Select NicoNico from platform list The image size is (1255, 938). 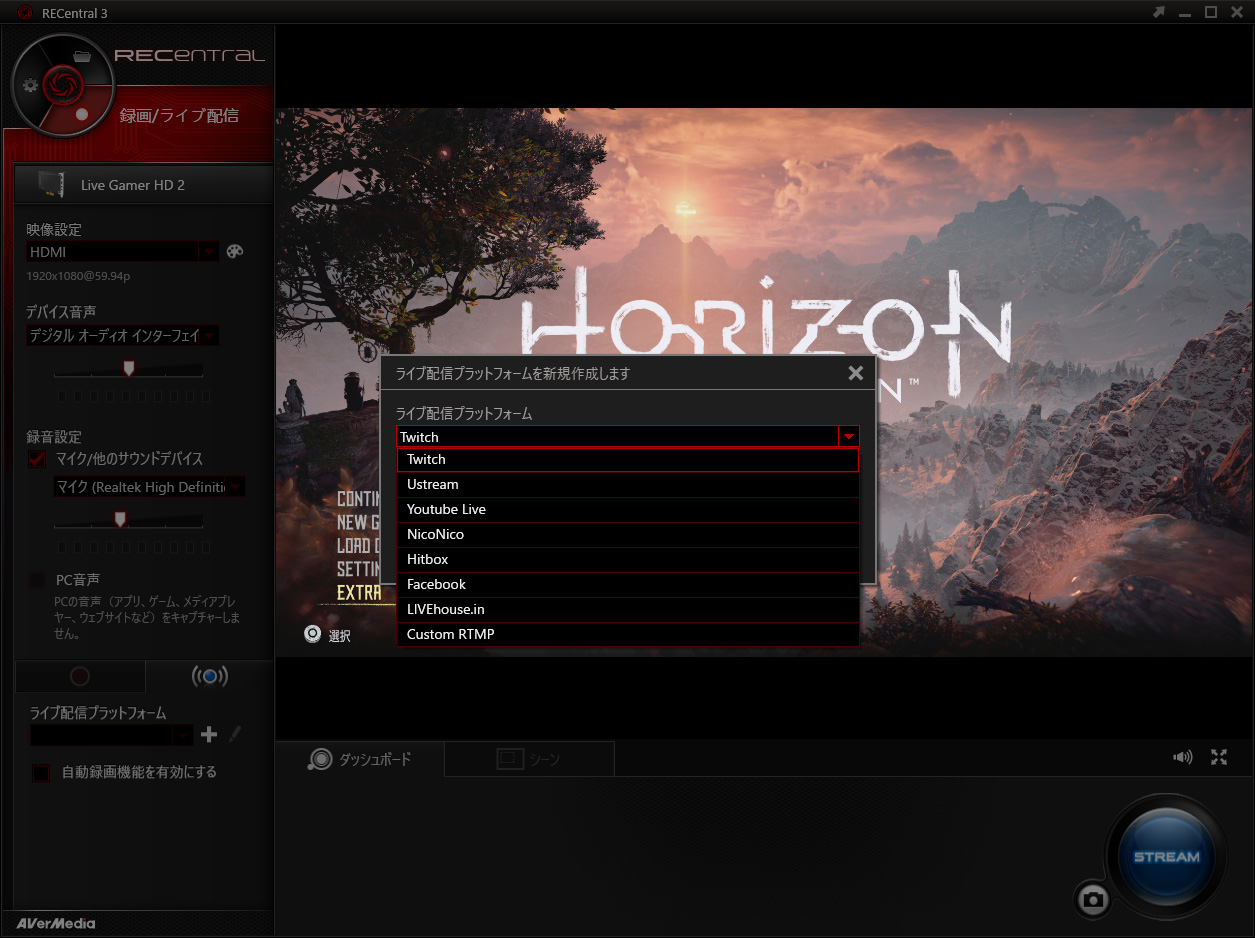(628, 535)
